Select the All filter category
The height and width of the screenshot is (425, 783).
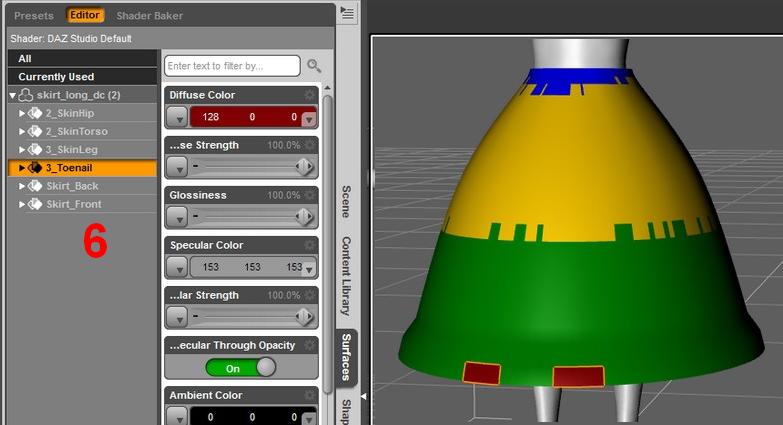(x=82, y=58)
